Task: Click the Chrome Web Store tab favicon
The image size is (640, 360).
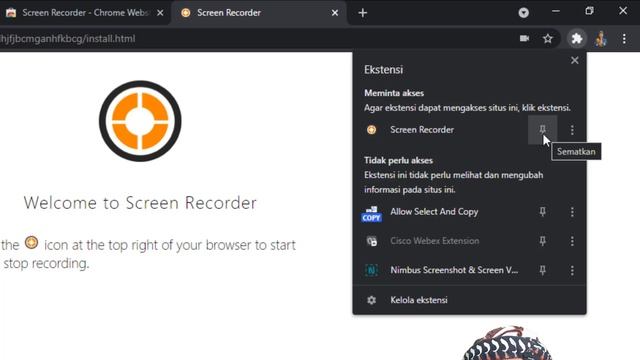Action: [11, 13]
